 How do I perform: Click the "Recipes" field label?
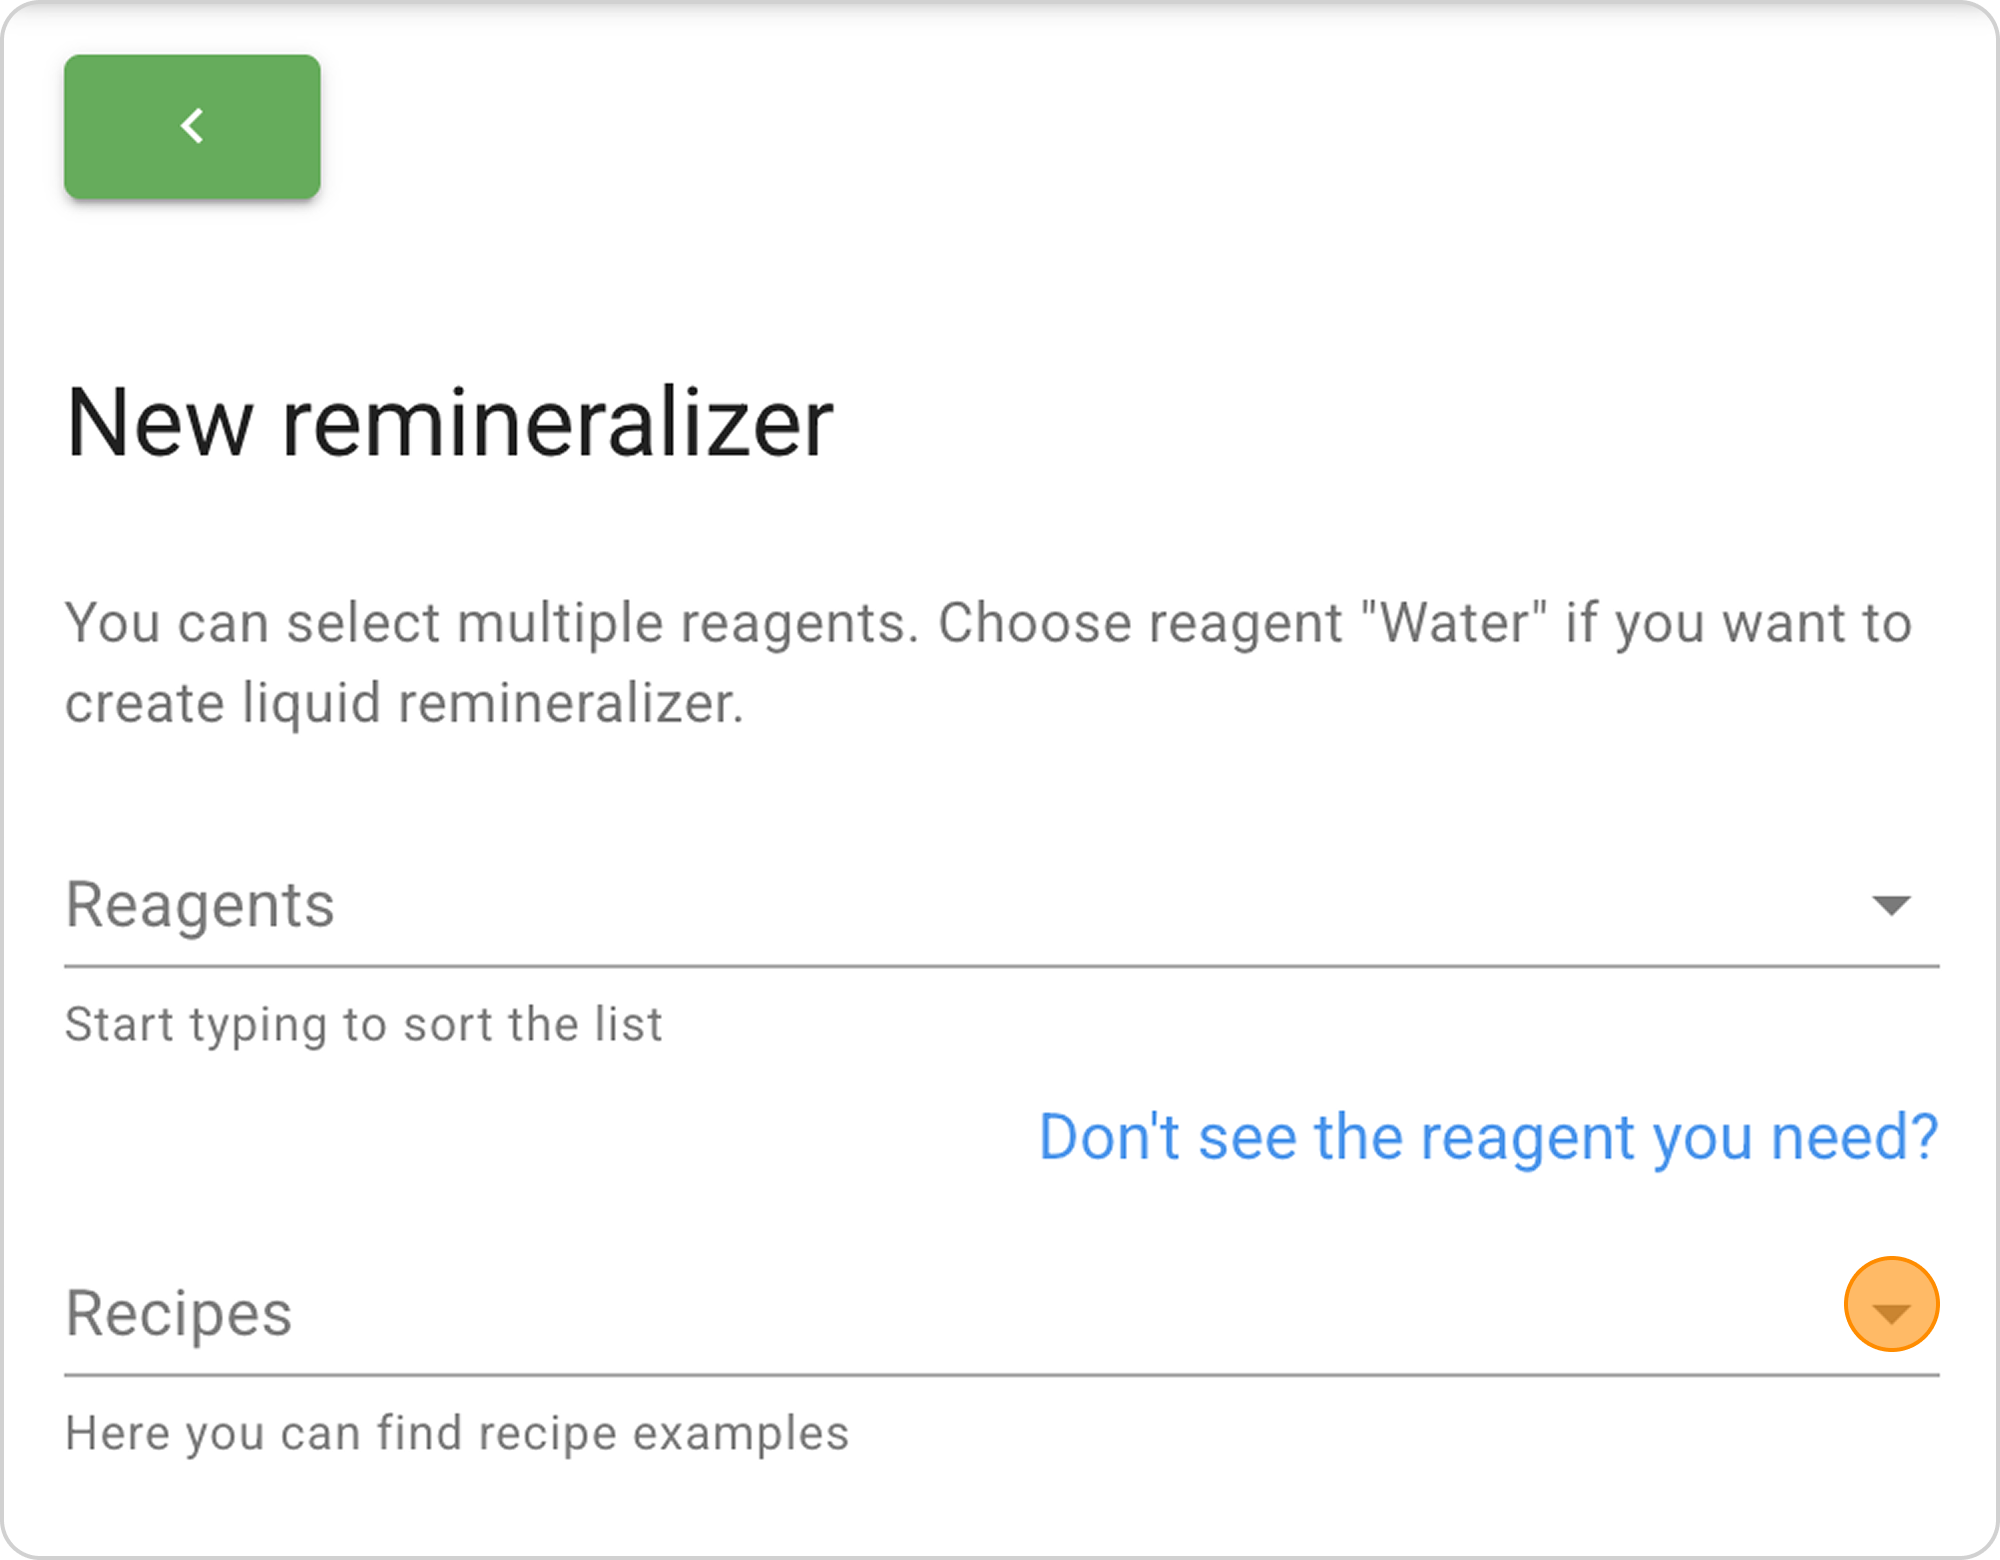(x=179, y=1313)
